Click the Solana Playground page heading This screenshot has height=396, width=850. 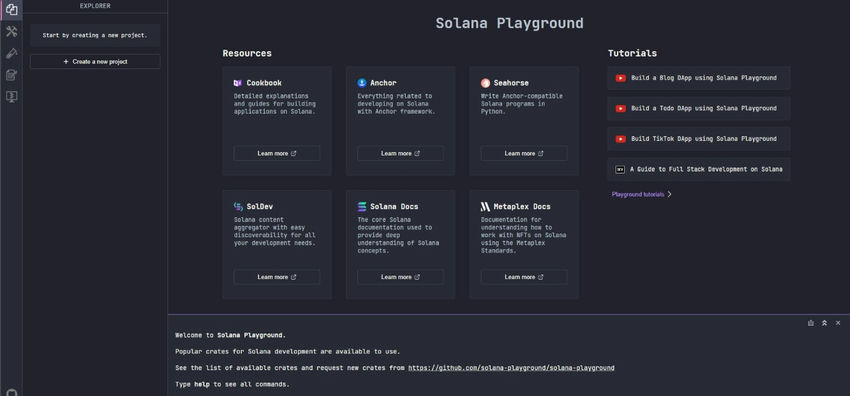(510, 23)
